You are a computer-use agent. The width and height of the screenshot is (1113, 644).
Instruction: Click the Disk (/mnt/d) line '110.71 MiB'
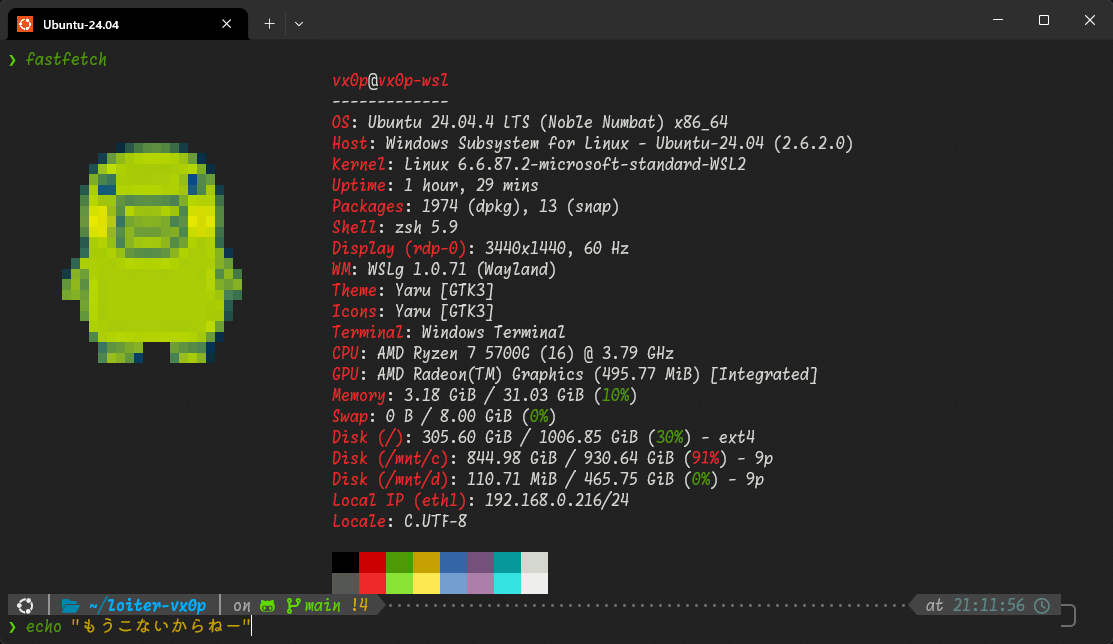coord(548,479)
